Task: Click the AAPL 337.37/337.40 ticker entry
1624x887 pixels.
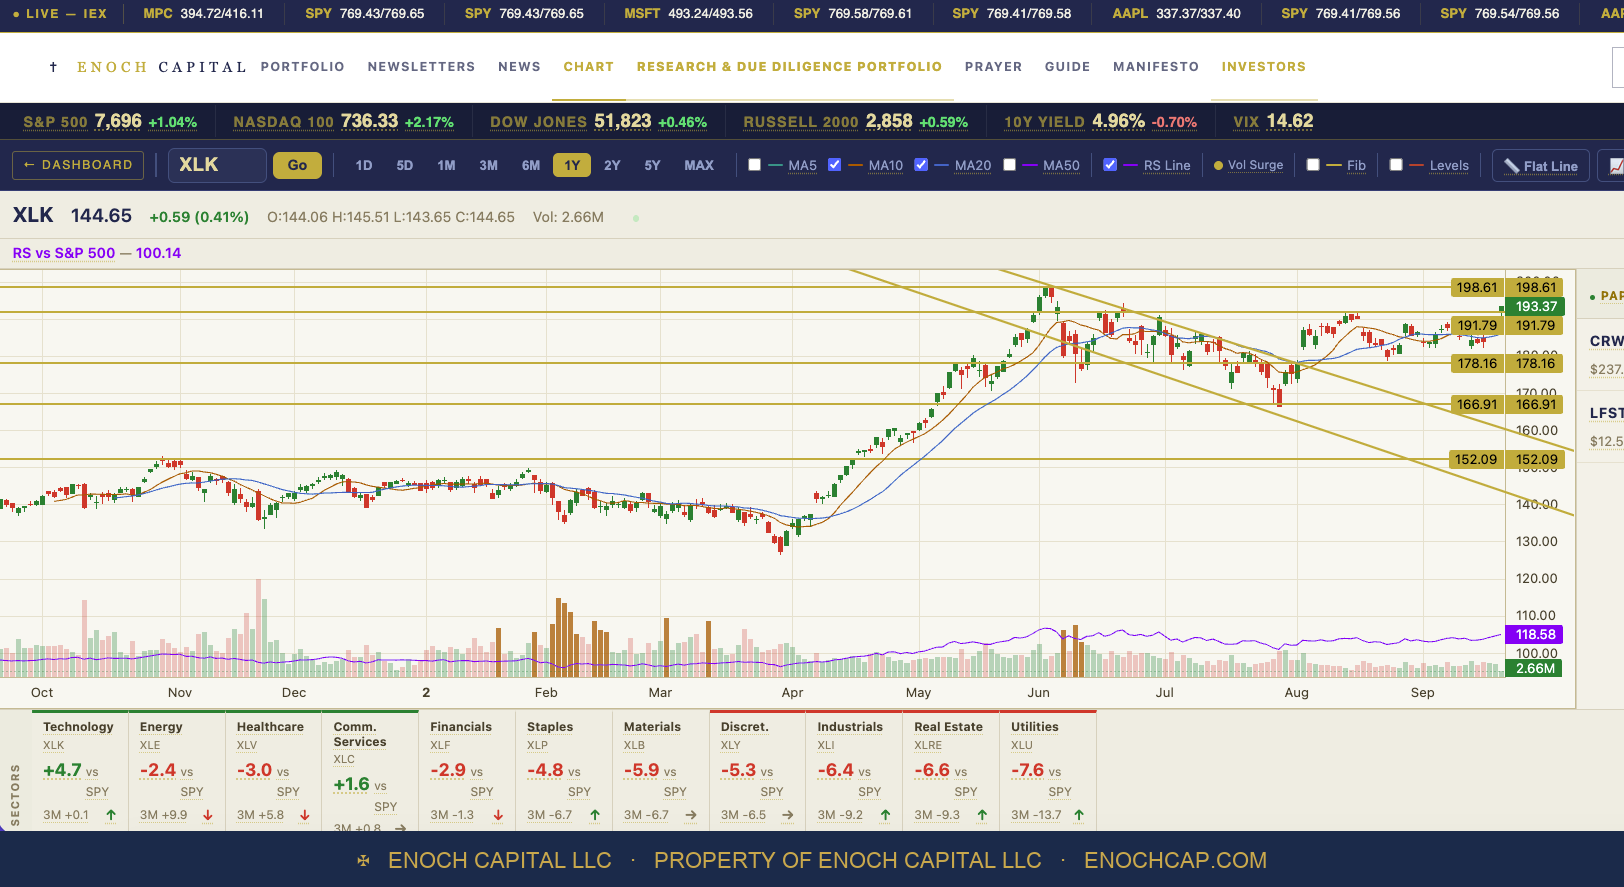Action: 1176,13
